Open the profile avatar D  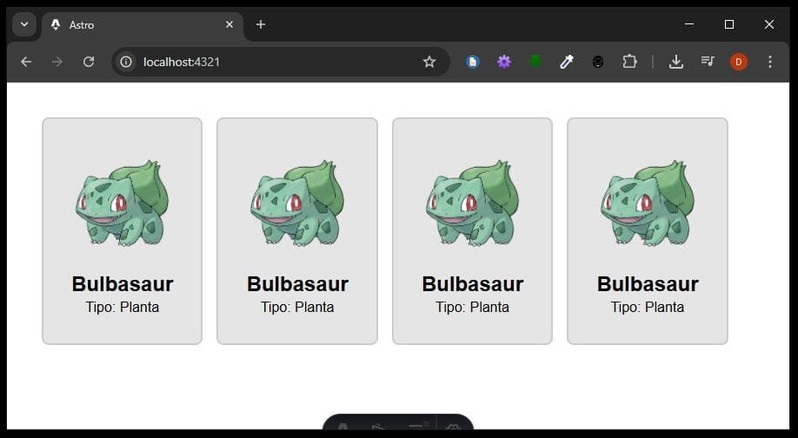tap(739, 62)
